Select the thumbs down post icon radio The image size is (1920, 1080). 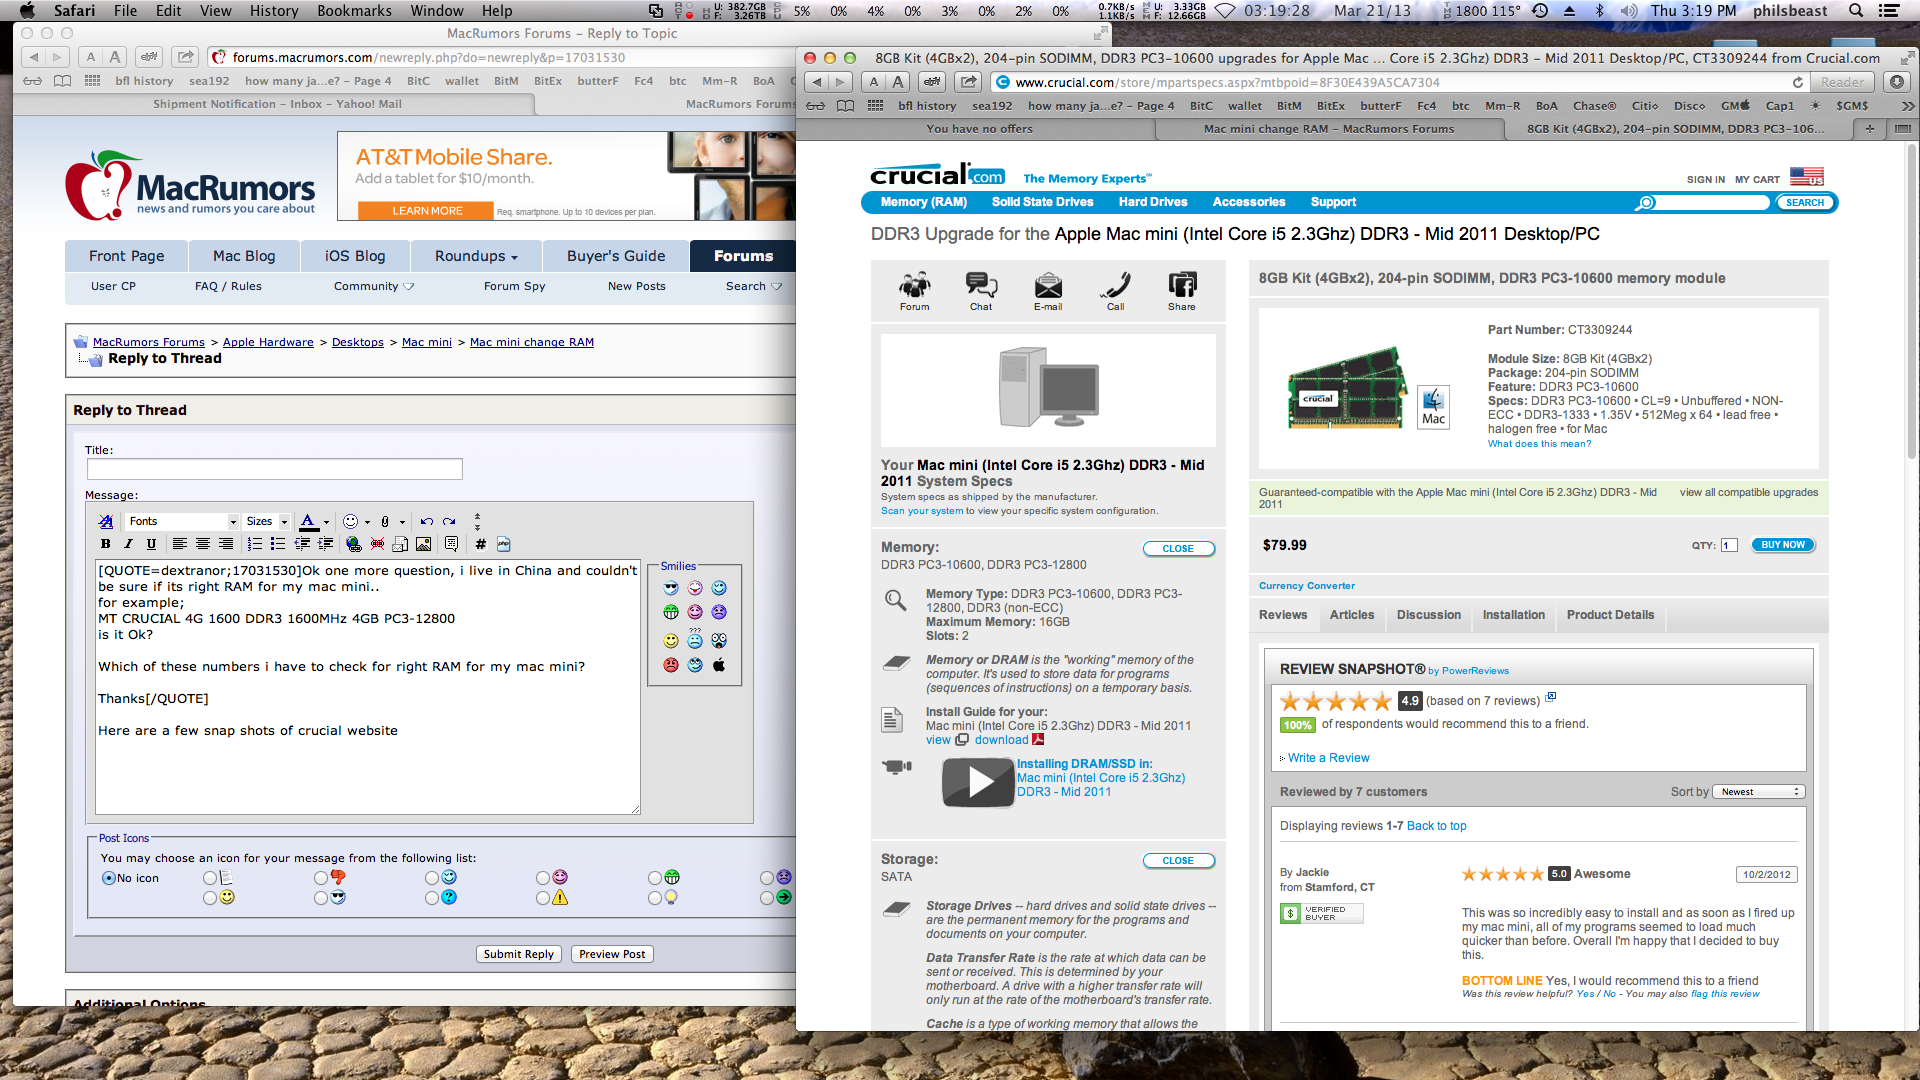(x=321, y=878)
